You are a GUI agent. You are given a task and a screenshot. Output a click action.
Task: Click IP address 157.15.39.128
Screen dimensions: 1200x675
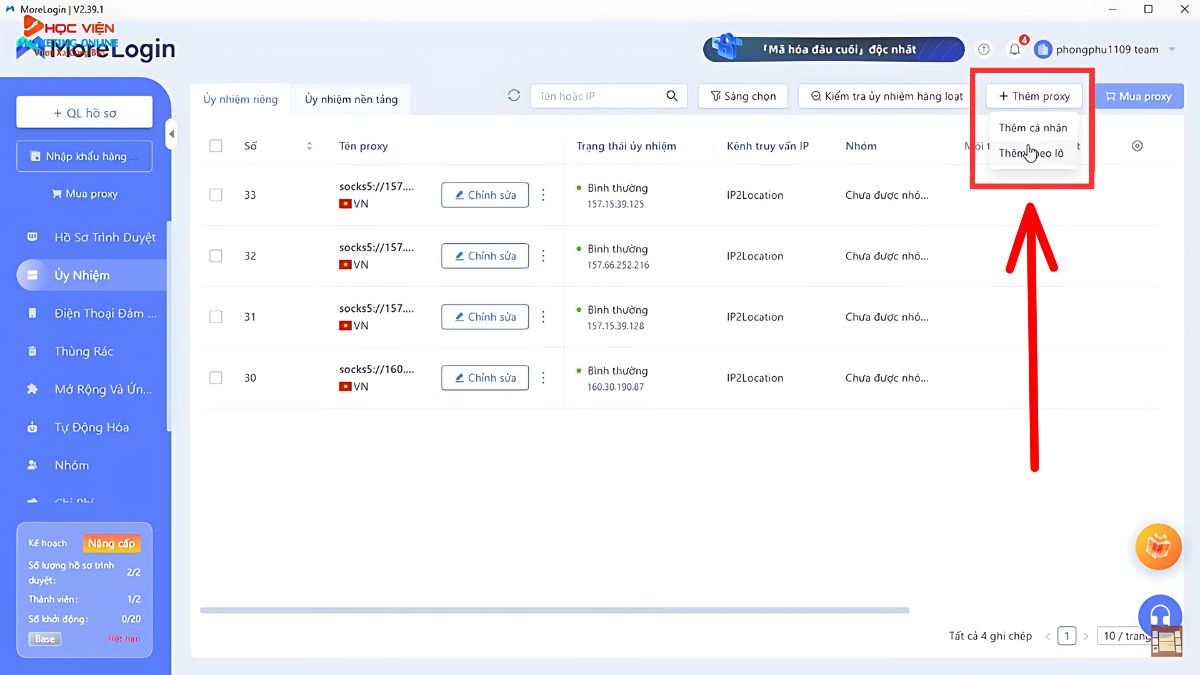pos(616,326)
